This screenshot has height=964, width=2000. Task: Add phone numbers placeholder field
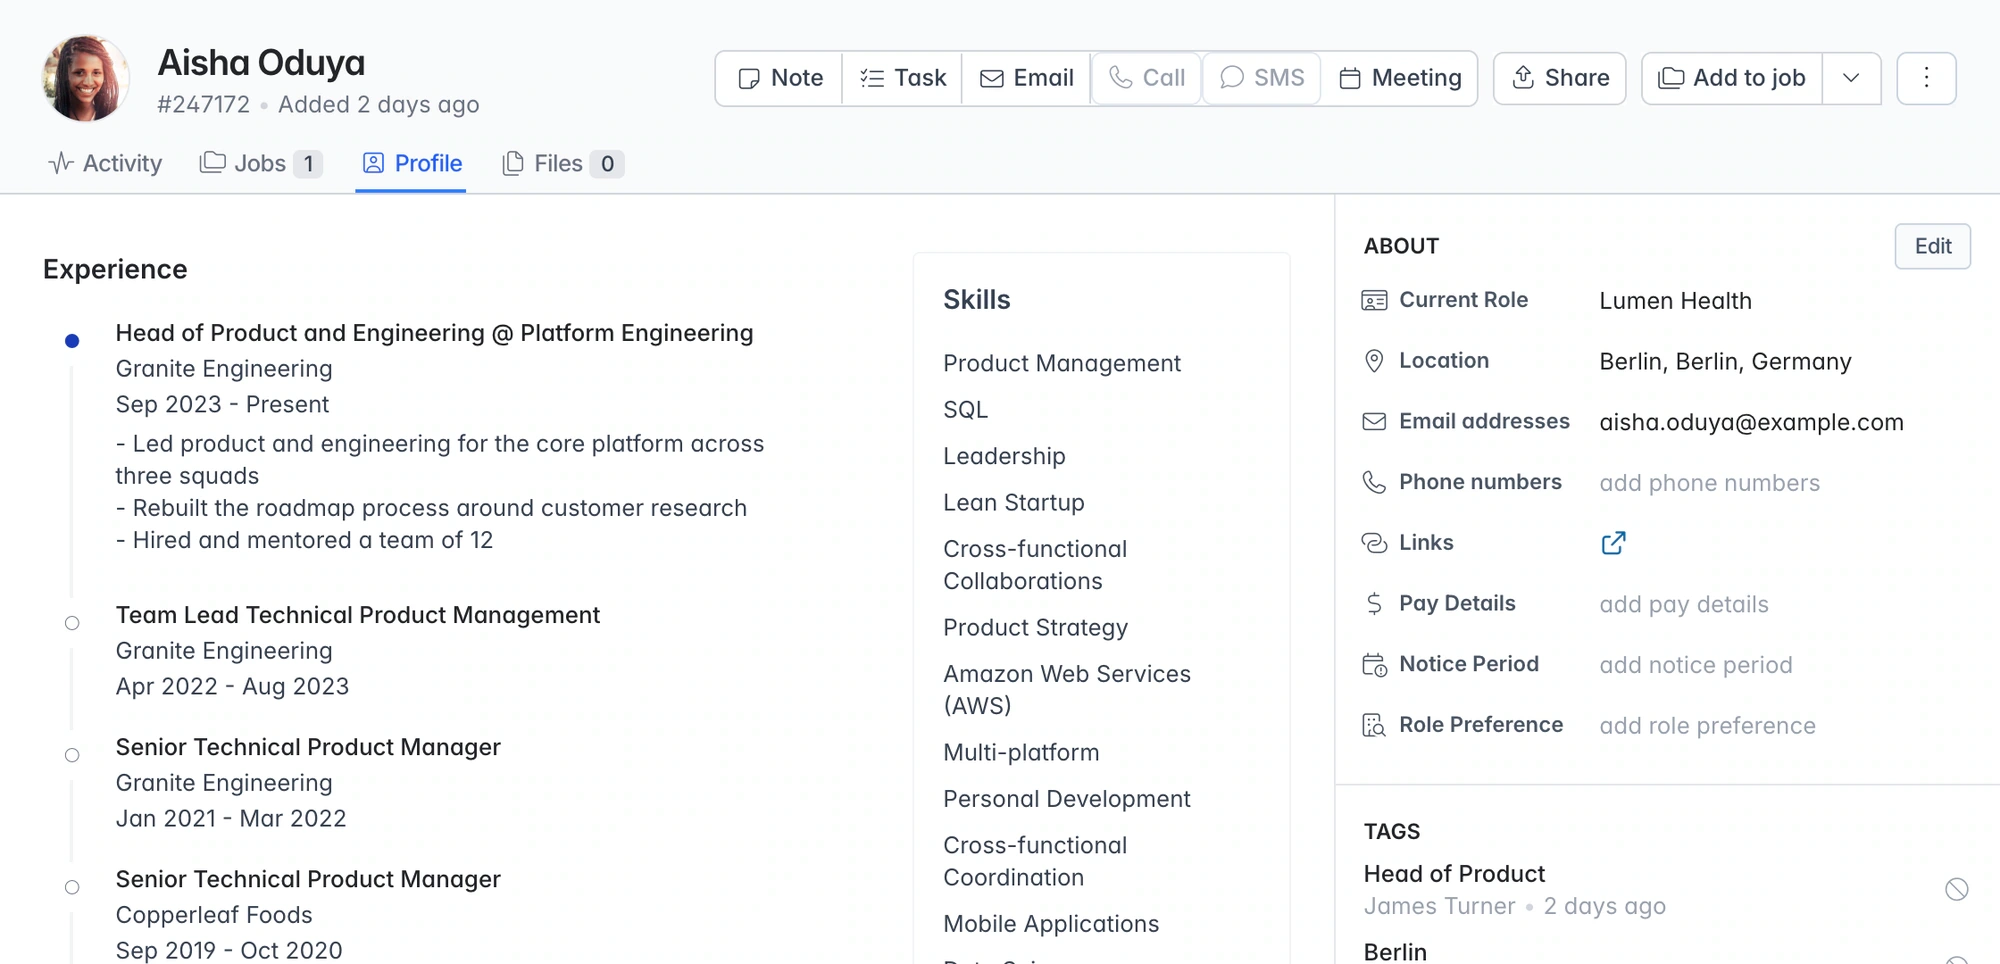tap(1709, 483)
